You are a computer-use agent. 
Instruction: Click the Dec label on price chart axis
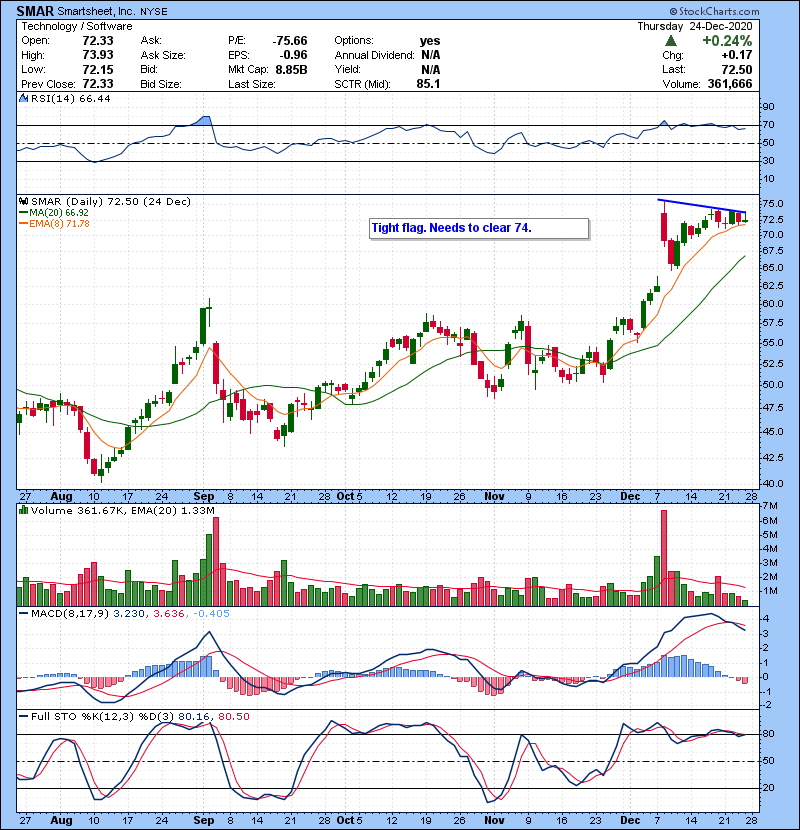pyautogui.click(x=630, y=497)
